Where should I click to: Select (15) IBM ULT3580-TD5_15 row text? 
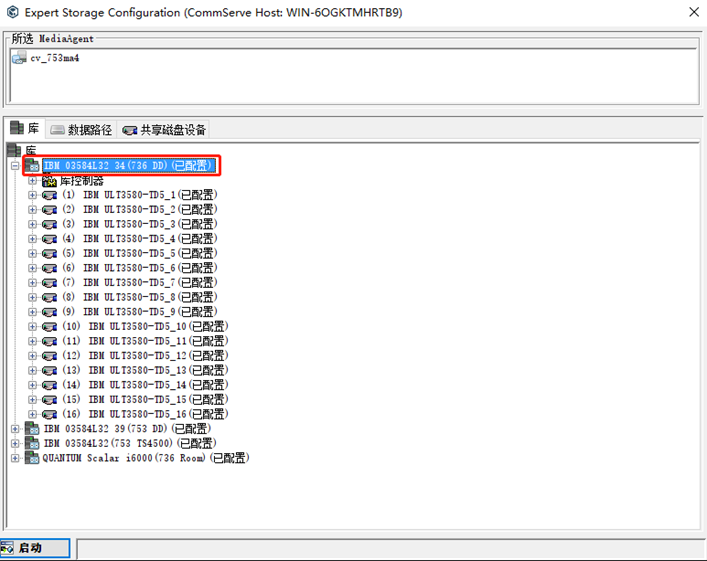pos(145,400)
